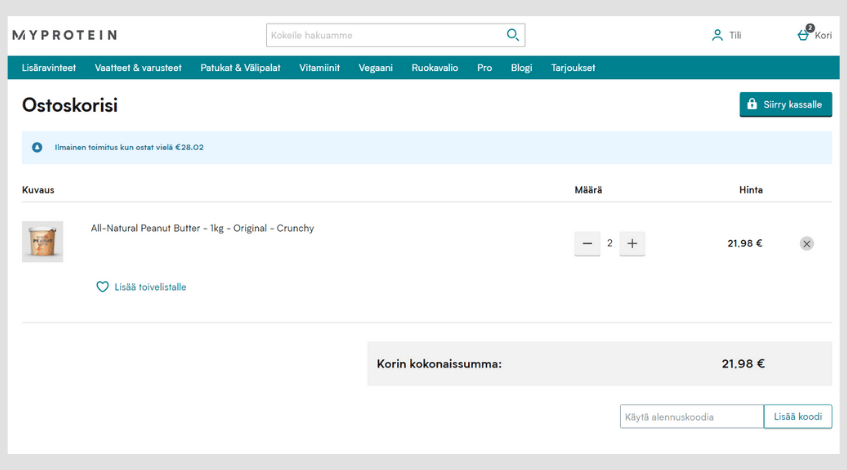
Task: Click Siirry kassalle checkout button
Action: [x=785, y=104]
